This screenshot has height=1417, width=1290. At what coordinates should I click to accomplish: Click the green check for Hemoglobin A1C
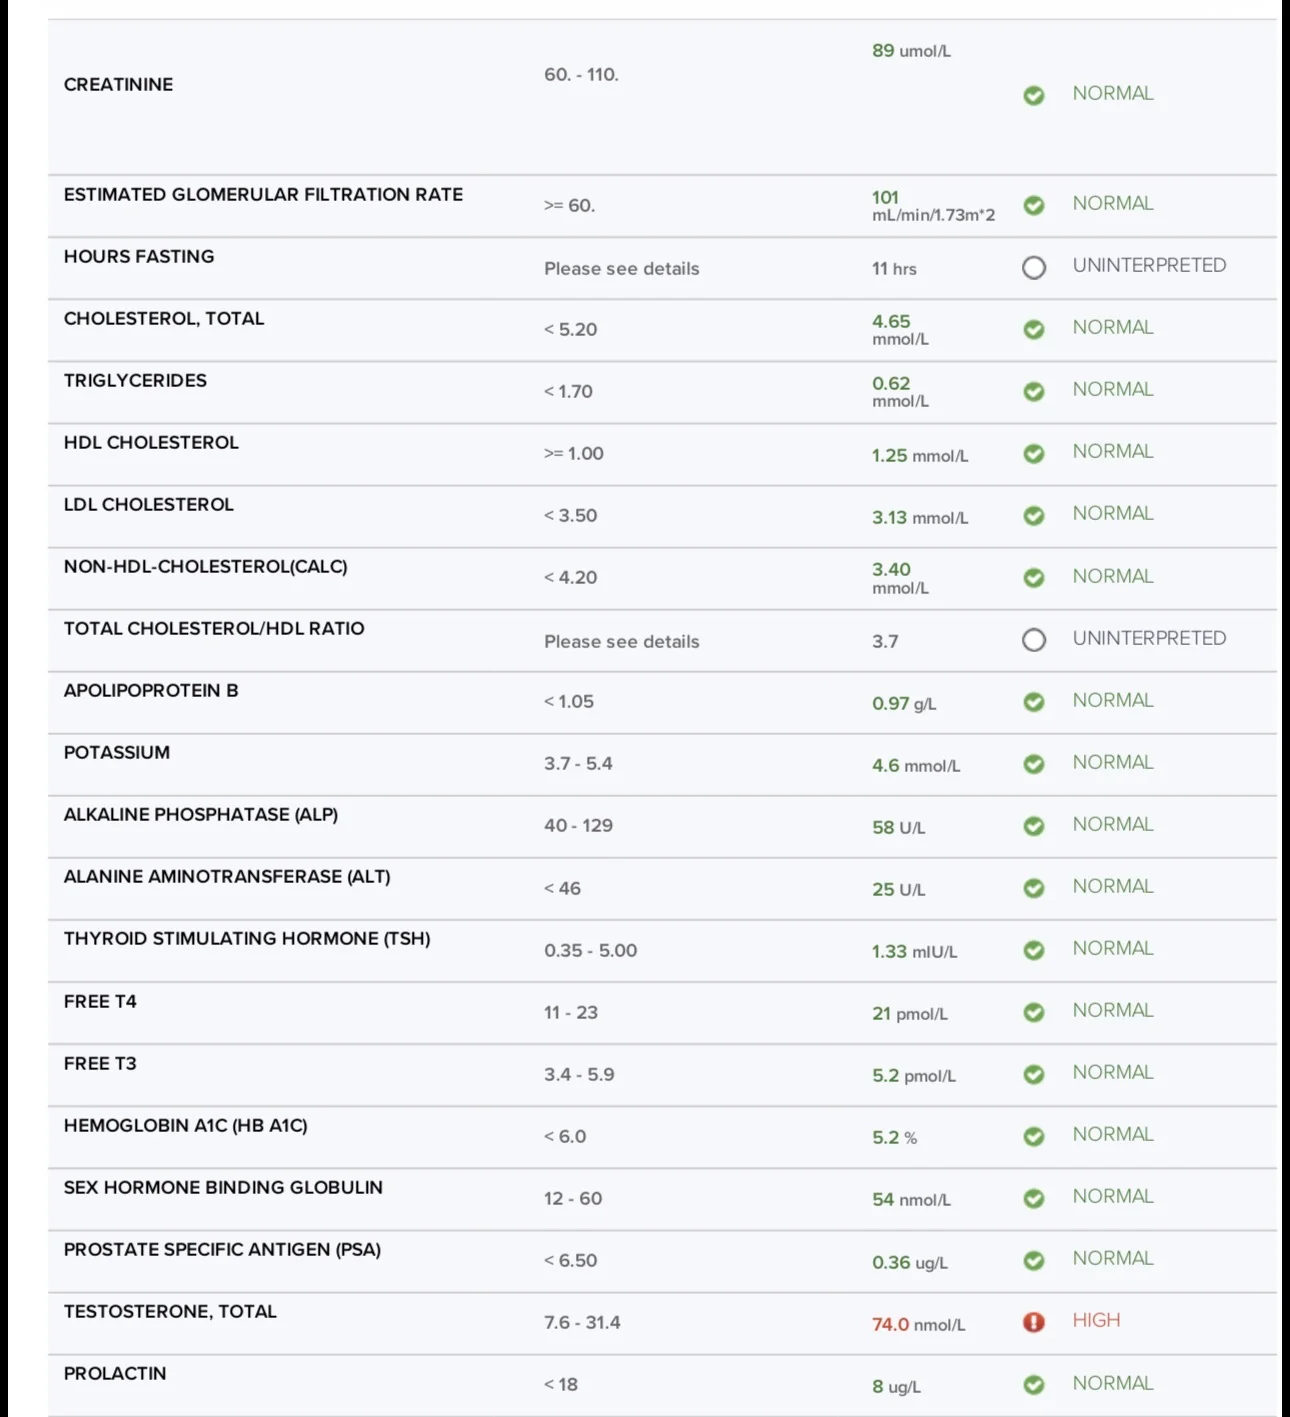(1034, 1136)
